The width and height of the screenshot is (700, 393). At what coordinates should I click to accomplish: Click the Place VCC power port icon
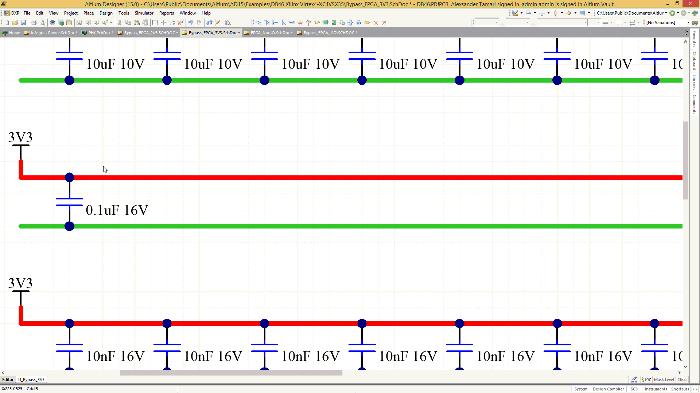(x=308, y=22)
